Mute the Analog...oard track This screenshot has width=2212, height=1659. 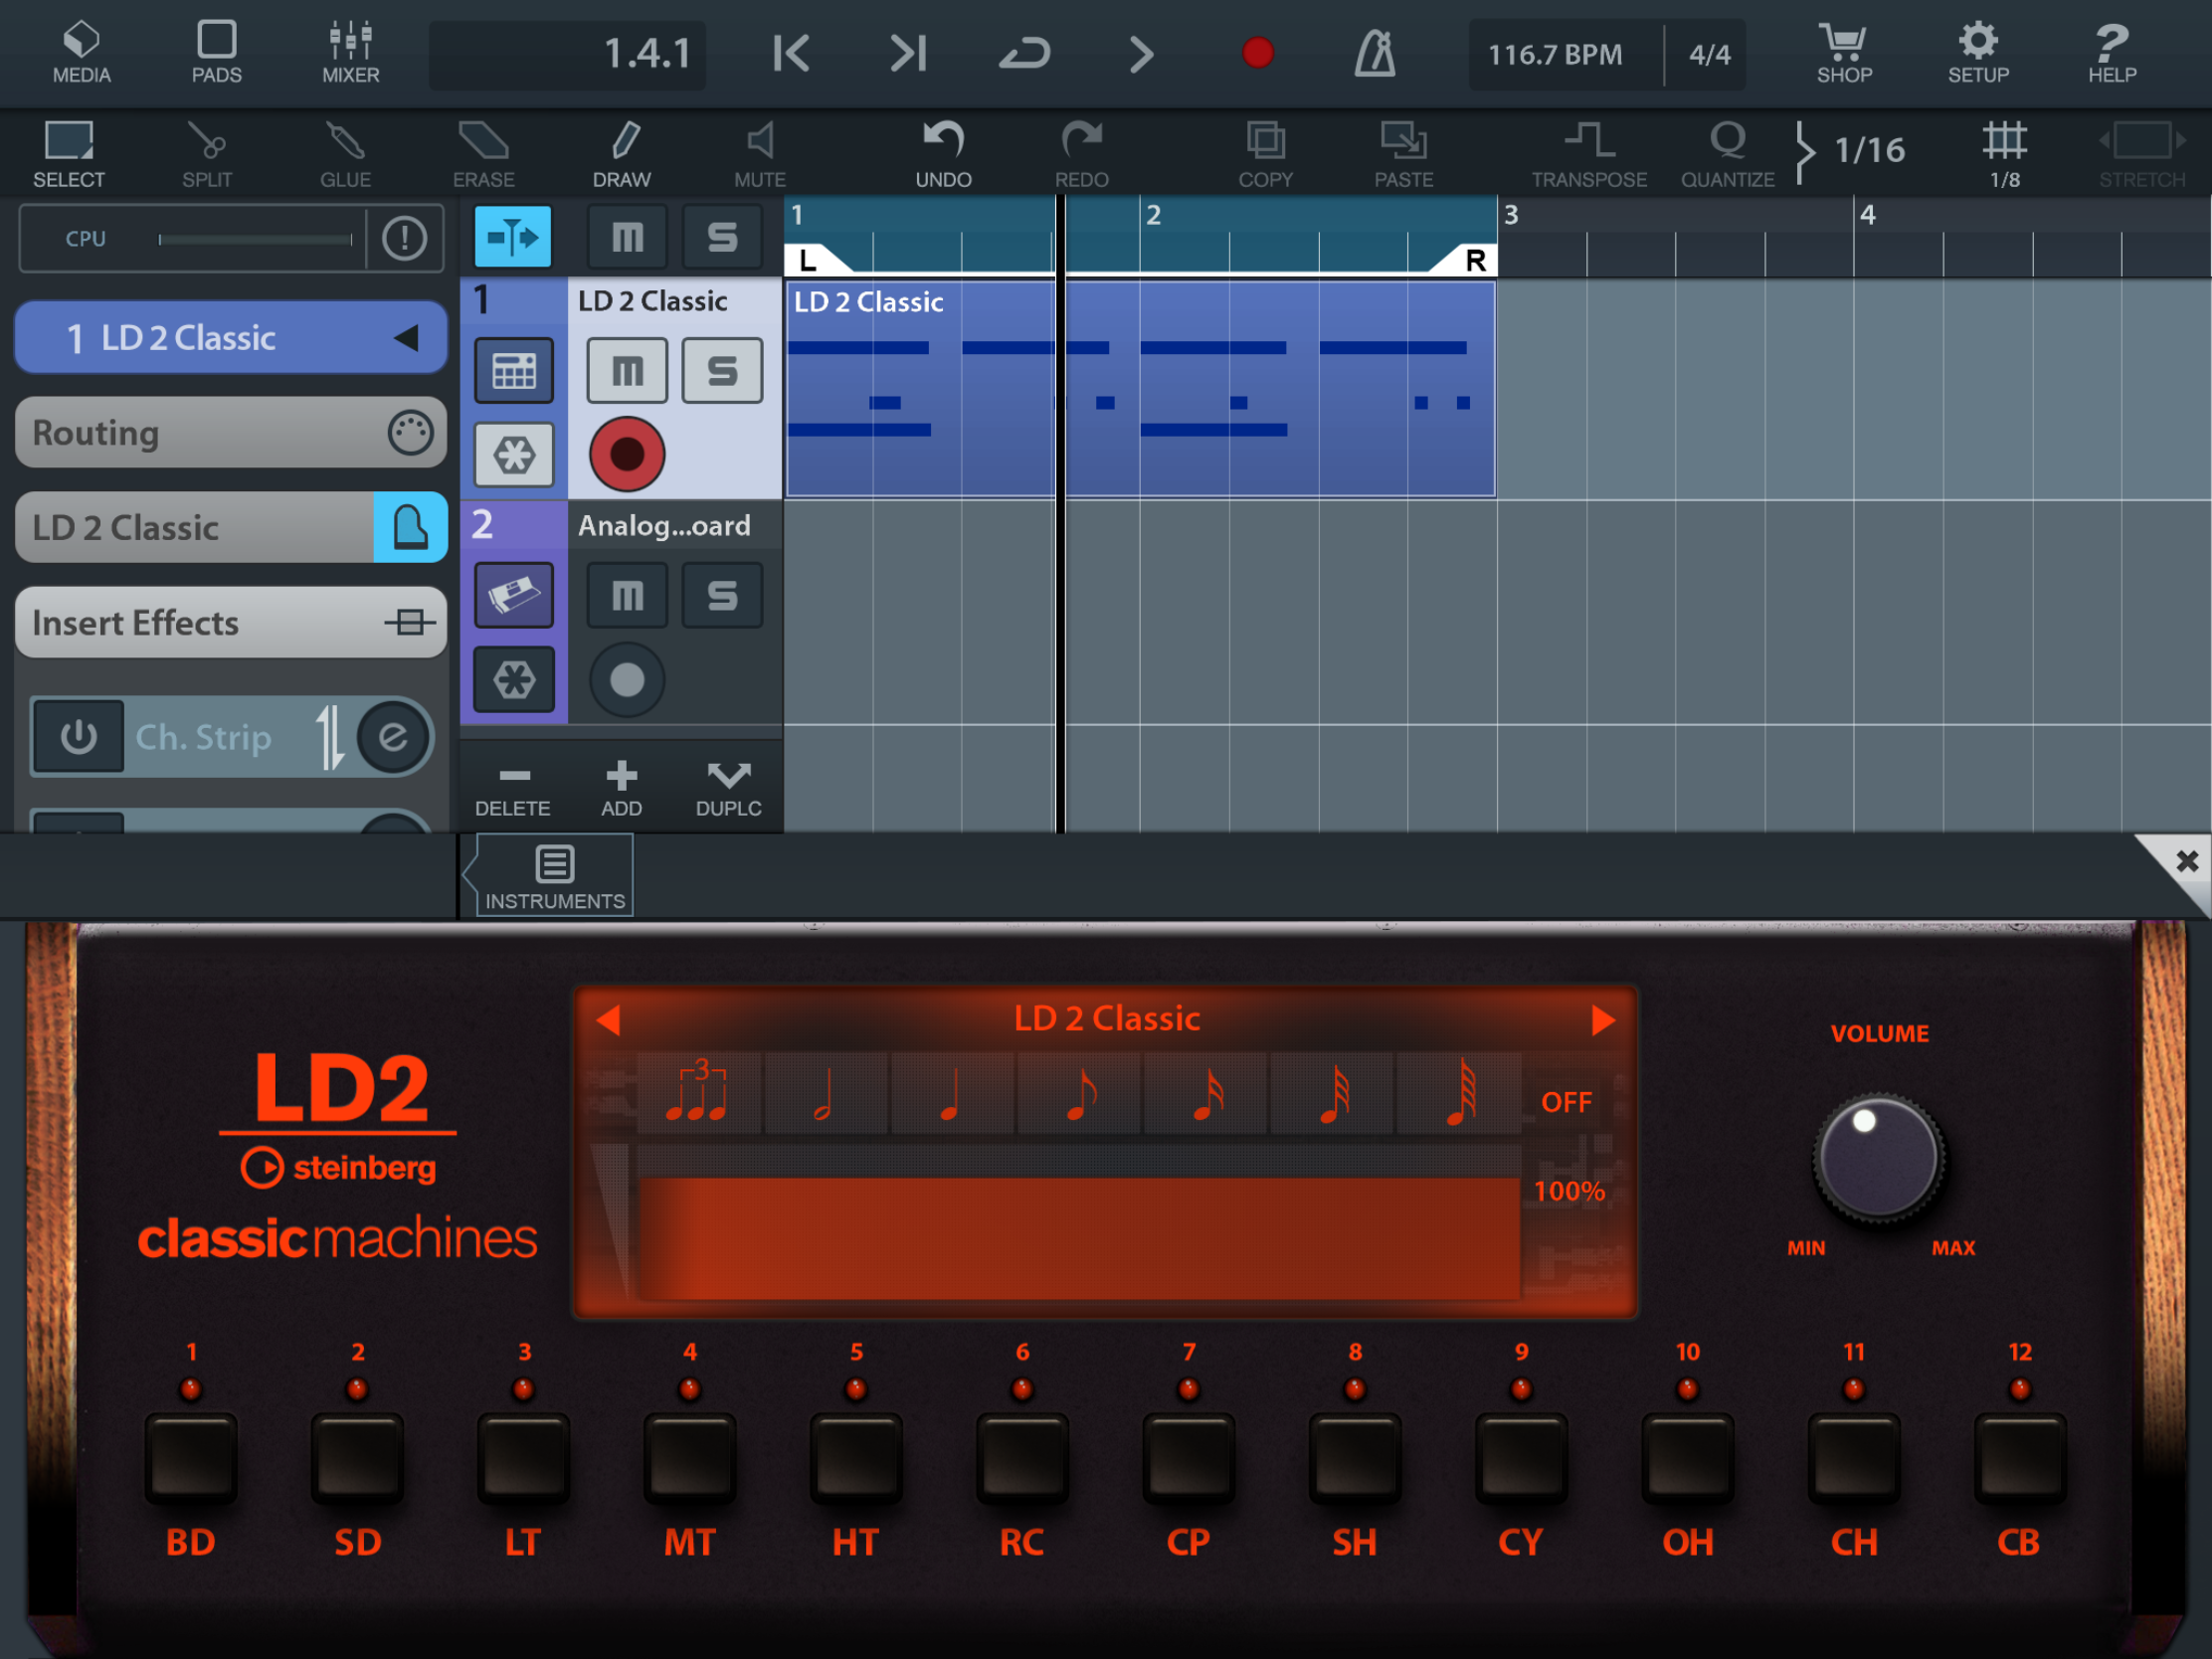pyautogui.click(x=627, y=596)
